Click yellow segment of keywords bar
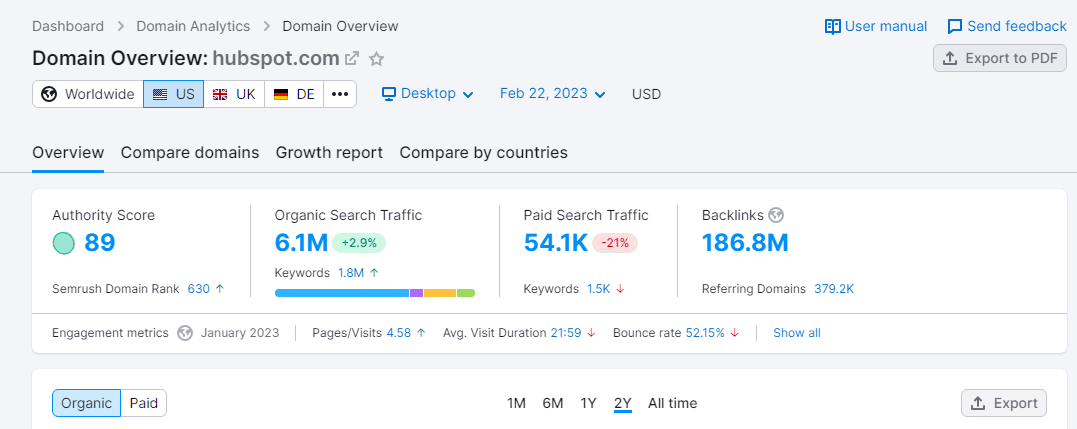 [x=440, y=293]
